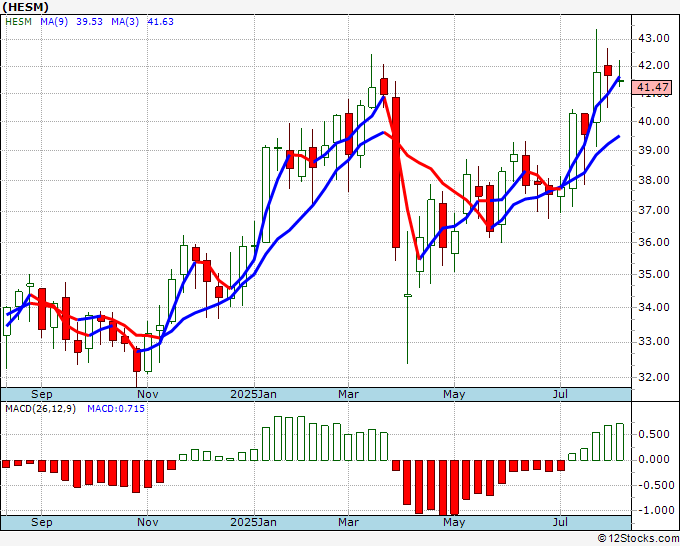Click May on the price chart time axis
The width and height of the screenshot is (680, 546).
pos(454,394)
